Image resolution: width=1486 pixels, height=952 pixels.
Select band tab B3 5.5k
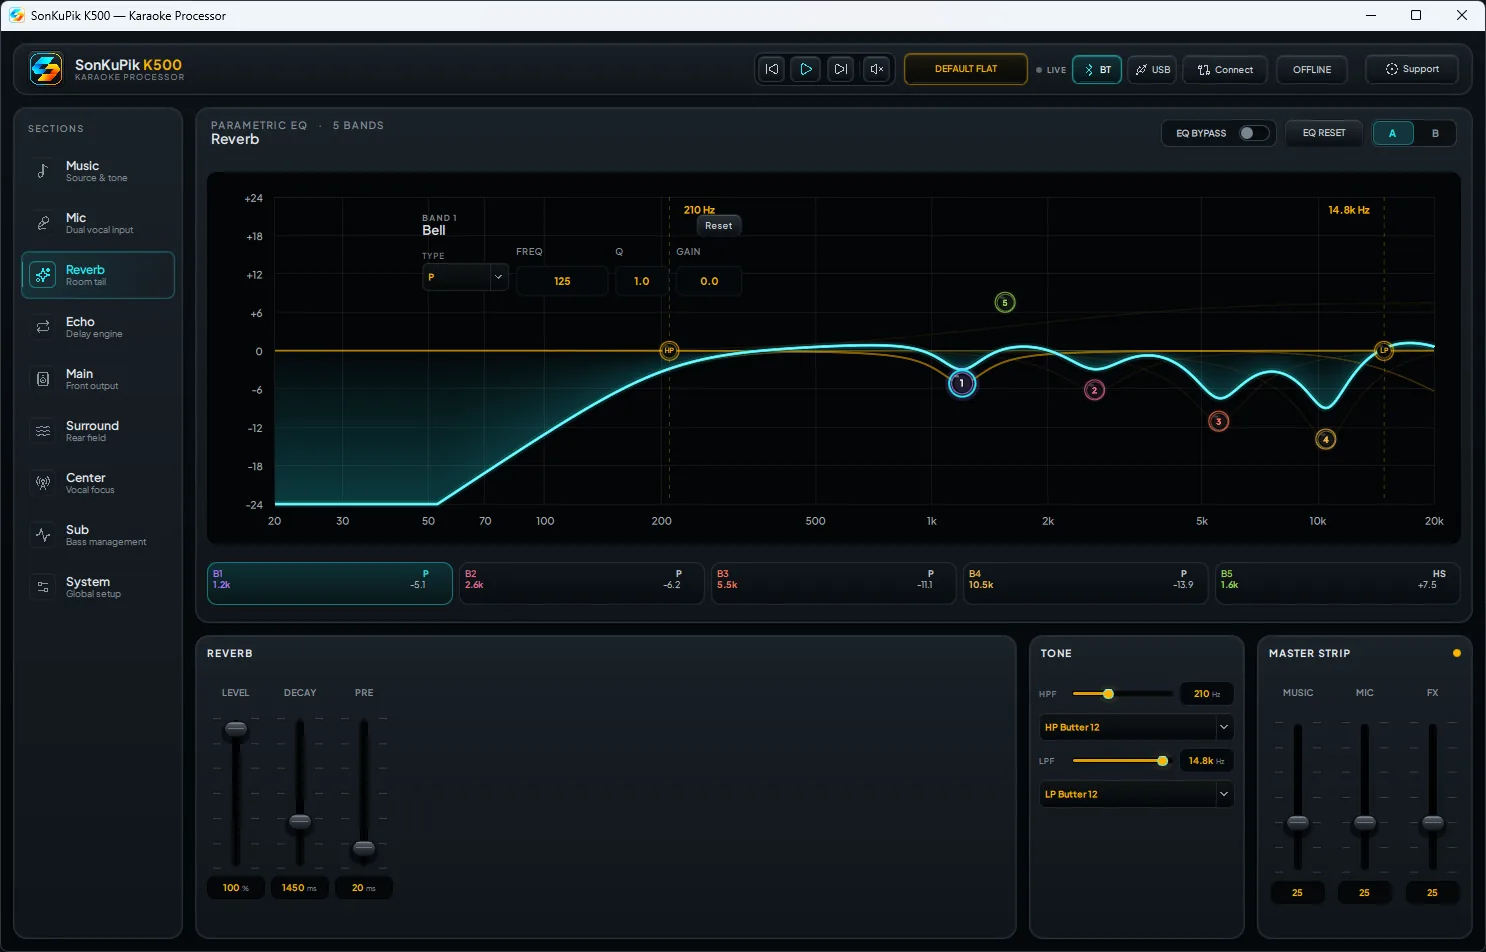click(833, 583)
